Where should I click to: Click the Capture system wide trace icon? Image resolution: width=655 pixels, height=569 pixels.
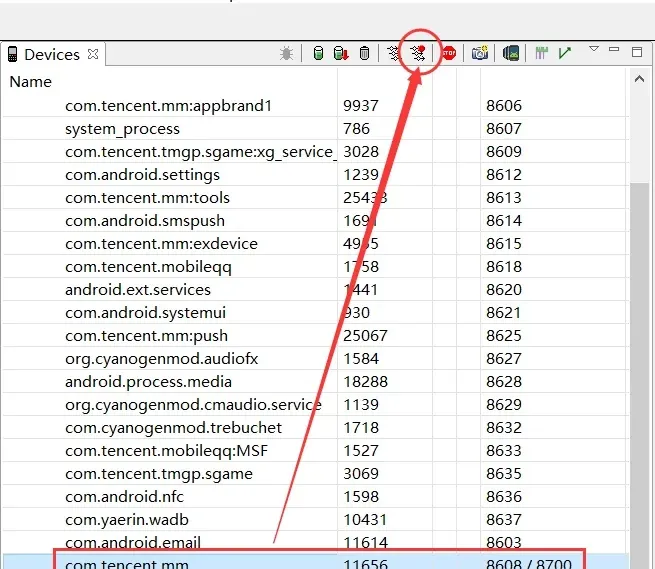click(x=541, y=53)
